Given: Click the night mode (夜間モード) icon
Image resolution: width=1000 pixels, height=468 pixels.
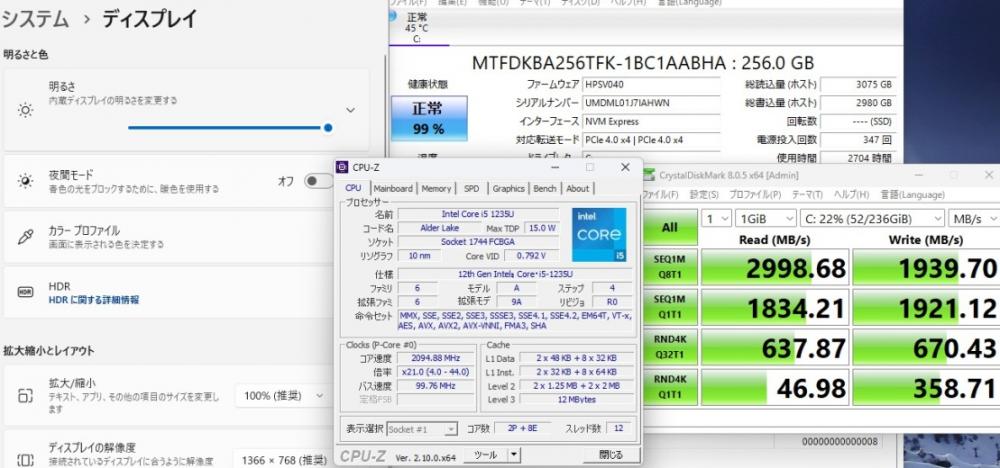Looking at the screenshot, I should click(26, 181).
